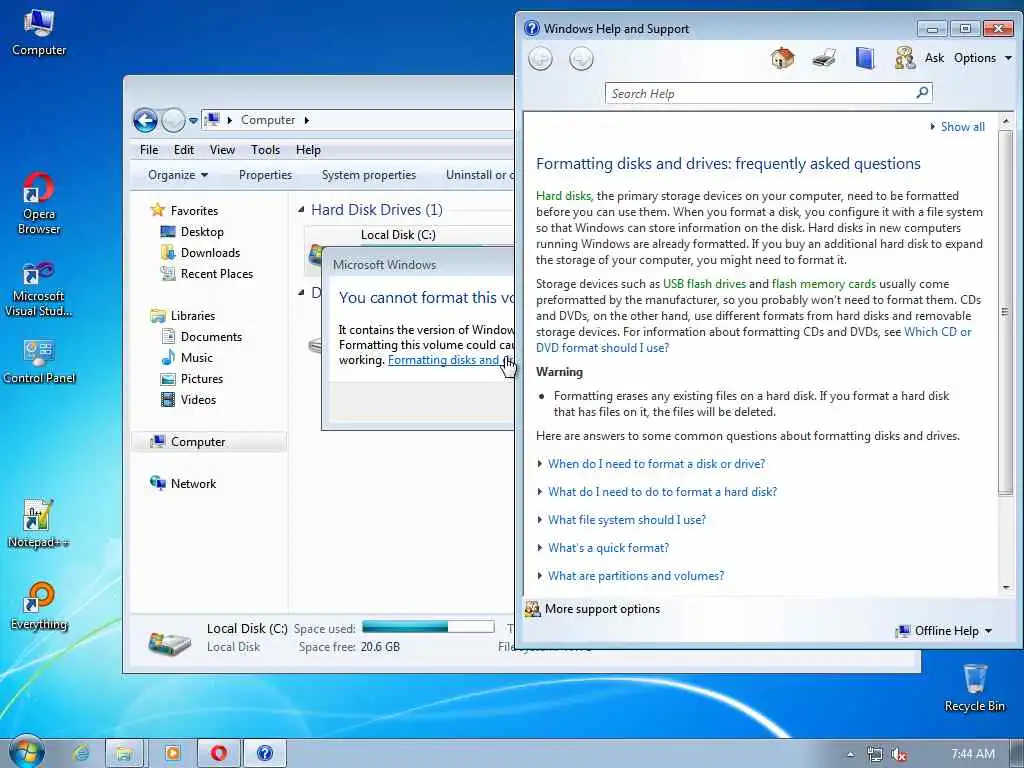Click the Help back arrow button
The height and width of the screenshot is (768, 1024).
(x=540, y=59)
